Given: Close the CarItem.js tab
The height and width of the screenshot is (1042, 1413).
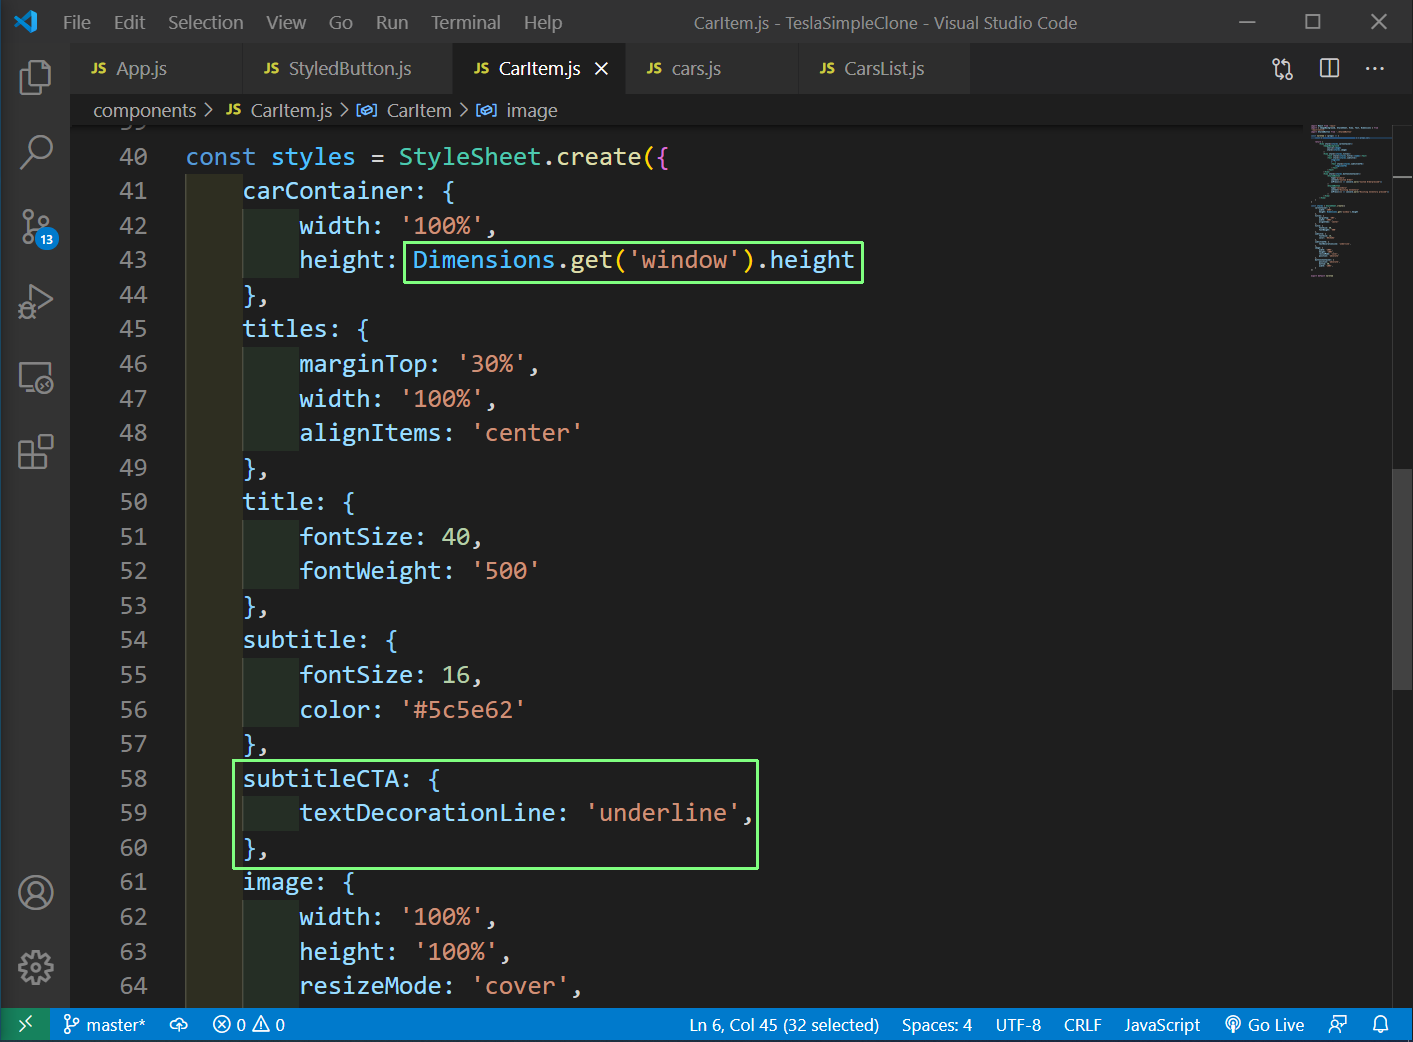Looking at the screenshot, I should tap(601, 68).
